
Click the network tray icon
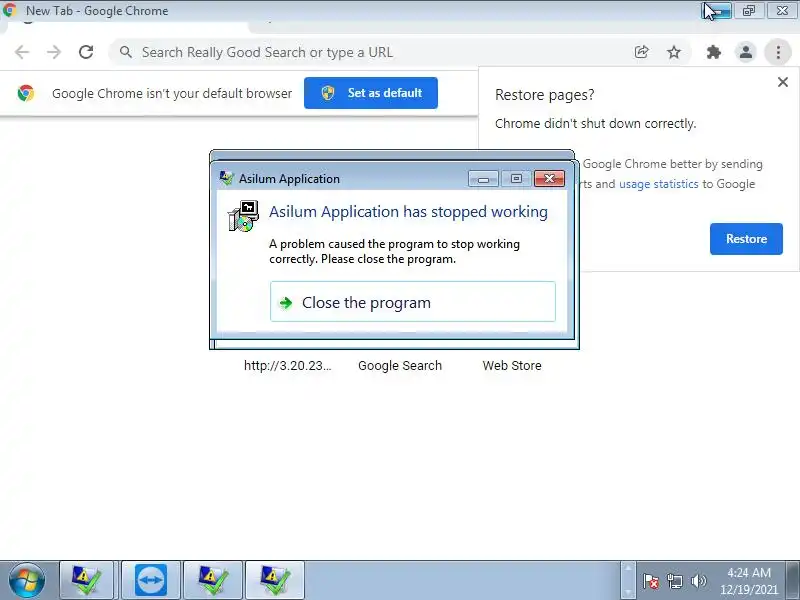point(674,581)
